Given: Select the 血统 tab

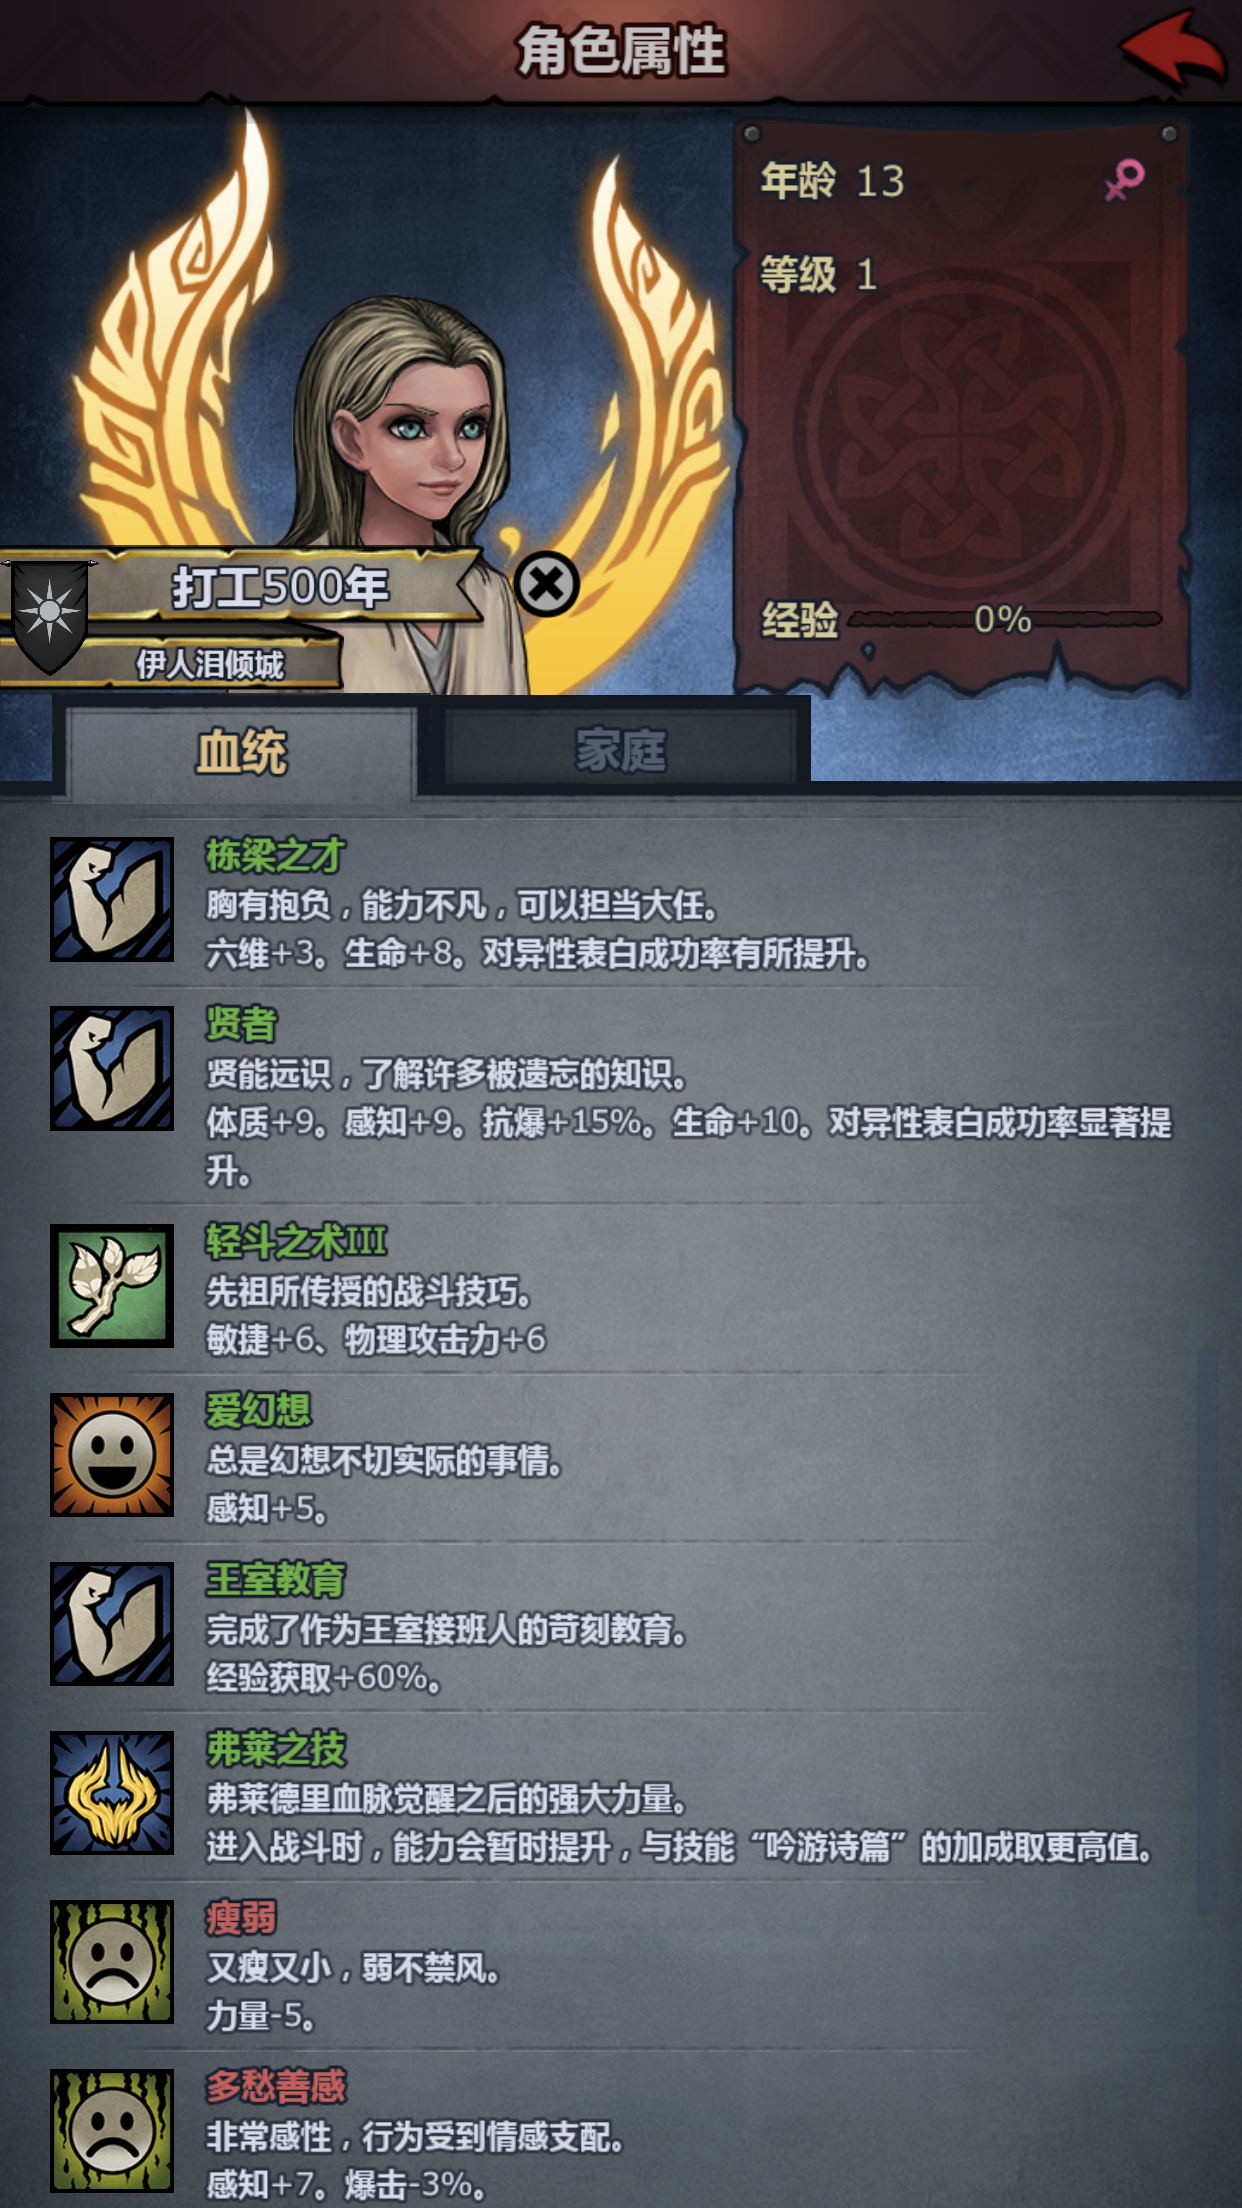Looking at the screenshot, I should point(242,752).
